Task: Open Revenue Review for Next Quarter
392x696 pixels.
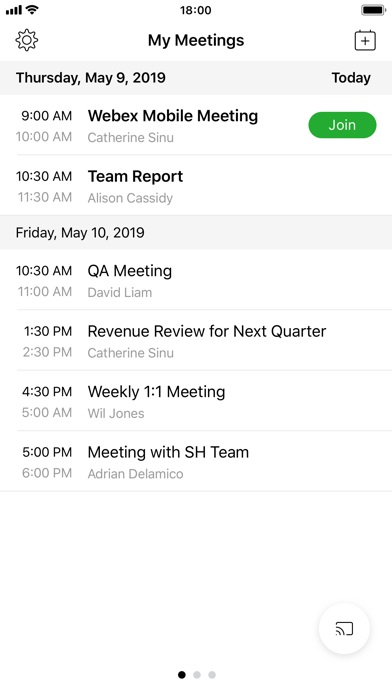Action: click(x=196, y=340)
